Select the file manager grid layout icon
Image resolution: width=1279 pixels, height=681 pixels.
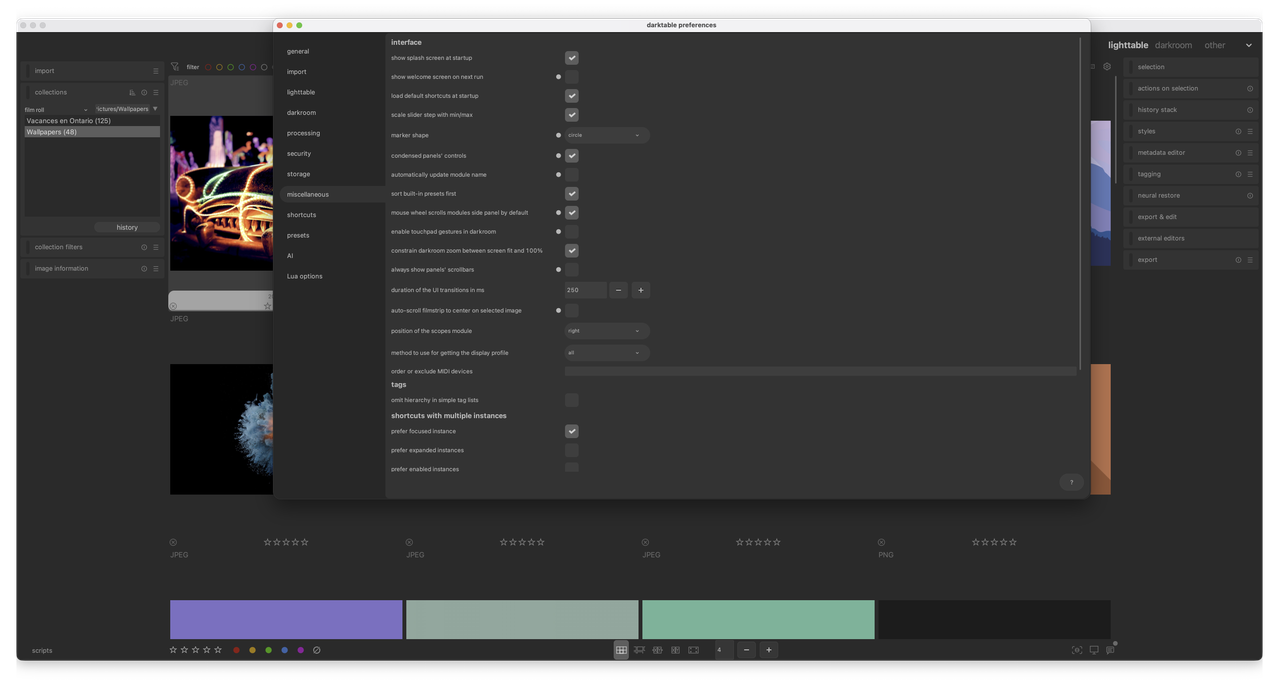point(621,650)
